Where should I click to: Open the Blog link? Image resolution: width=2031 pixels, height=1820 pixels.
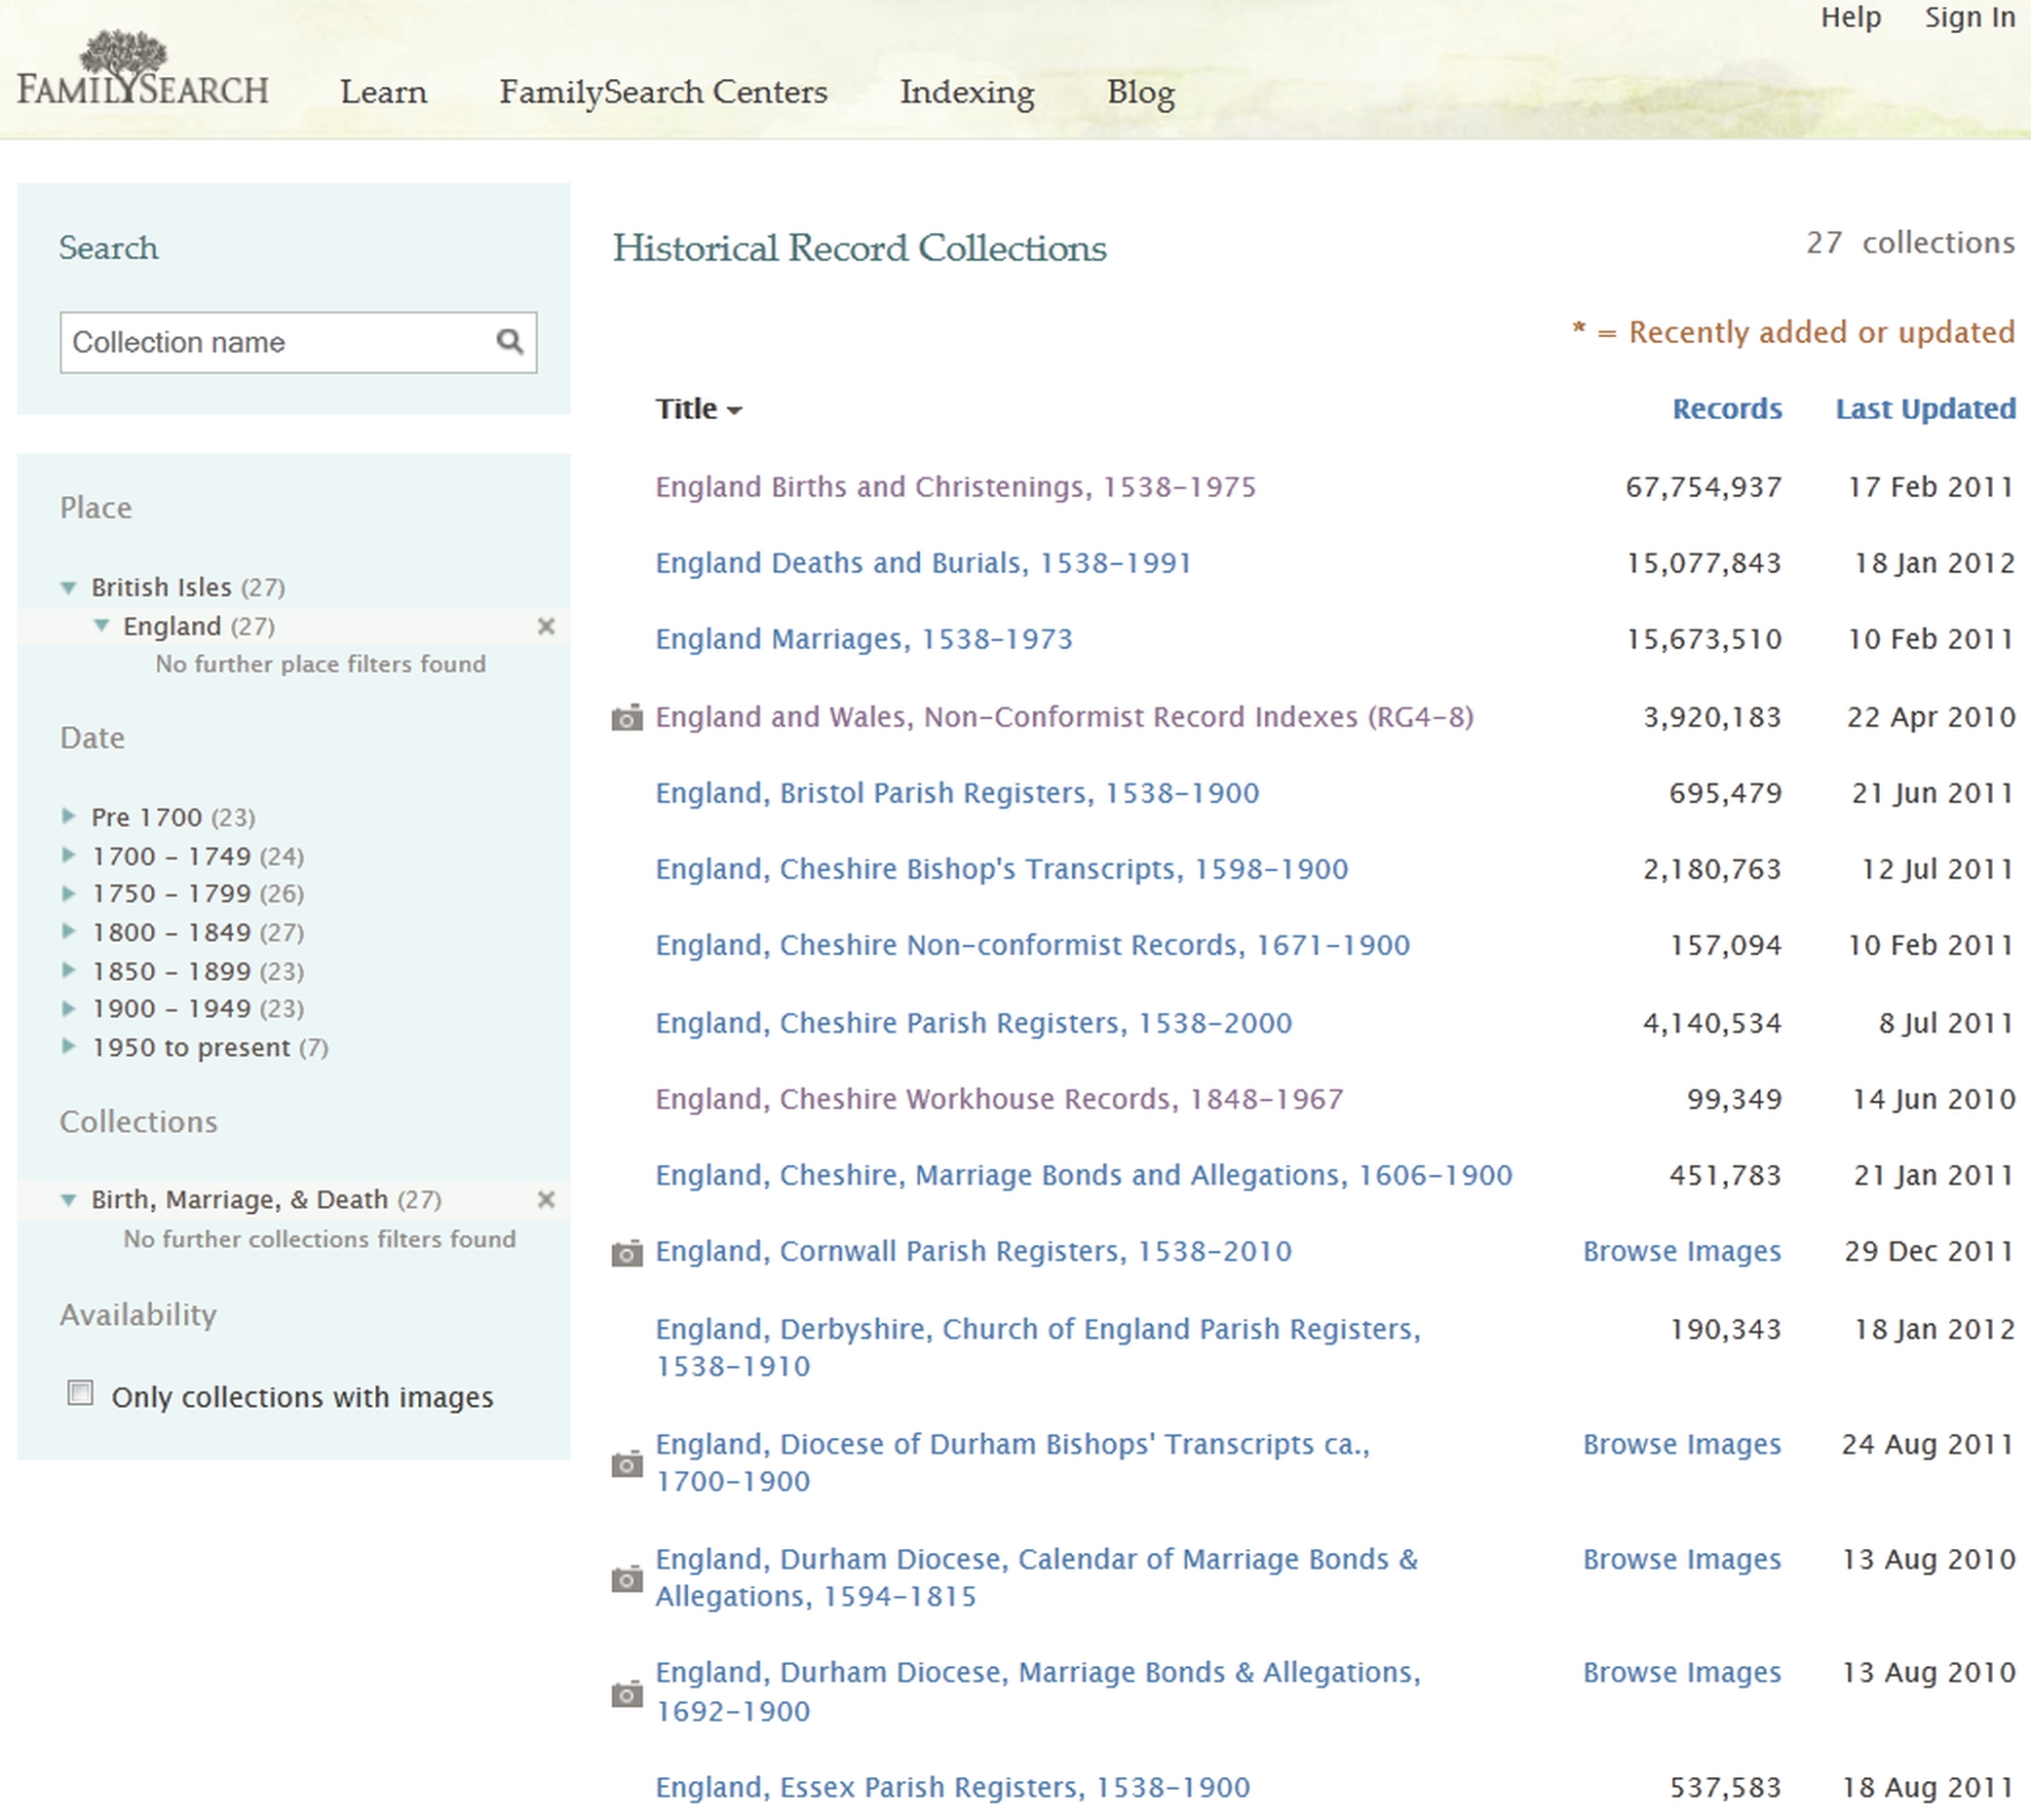click(1140, 92)
